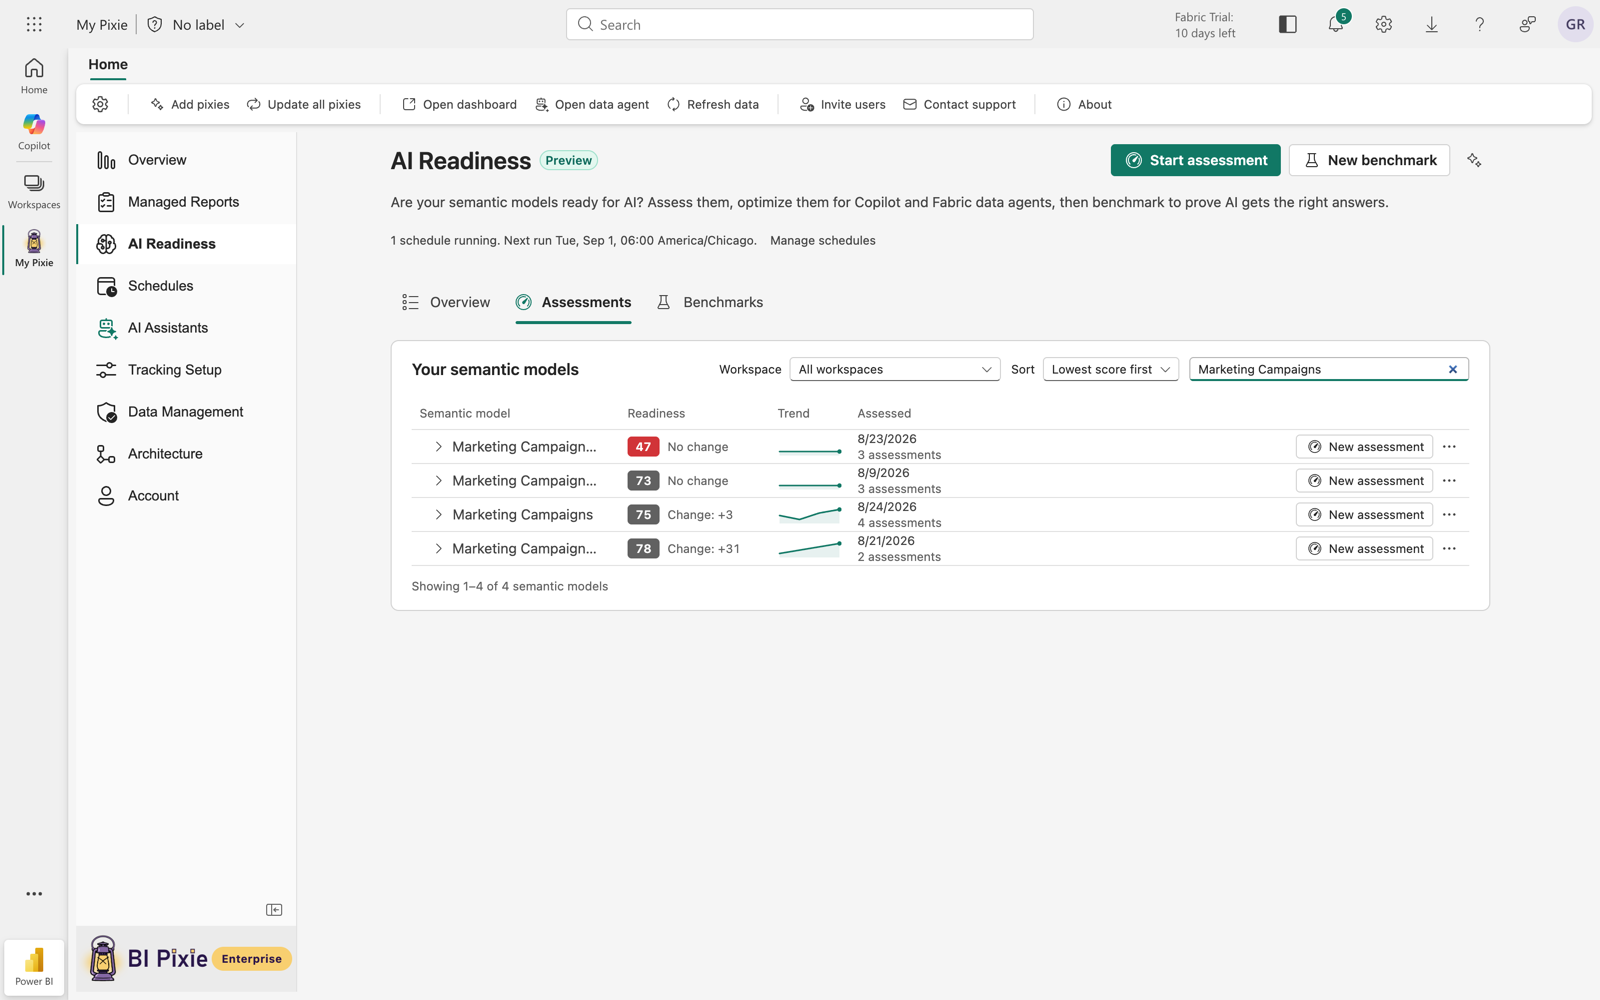Switch to the Overview tab
The width and height of the screenshot is (1600, 1000).
point(446,302)
